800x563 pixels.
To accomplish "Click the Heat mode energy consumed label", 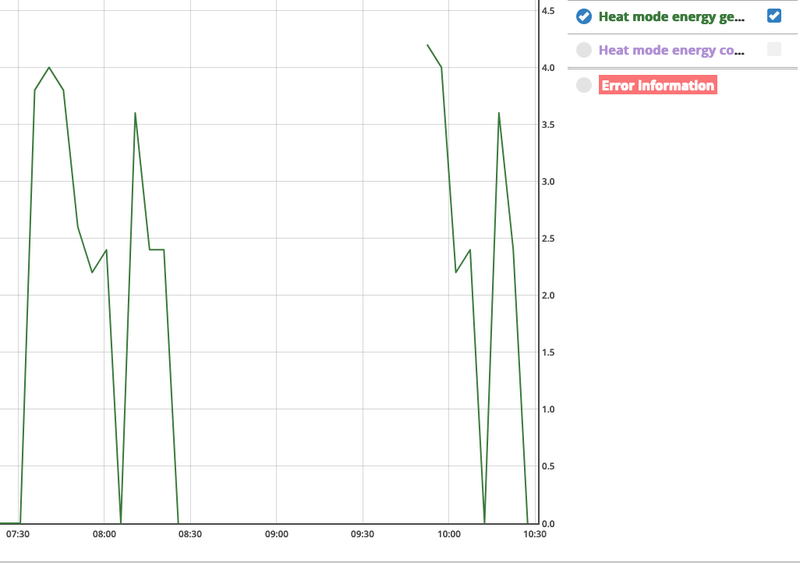I will click(x=671, y=50).
